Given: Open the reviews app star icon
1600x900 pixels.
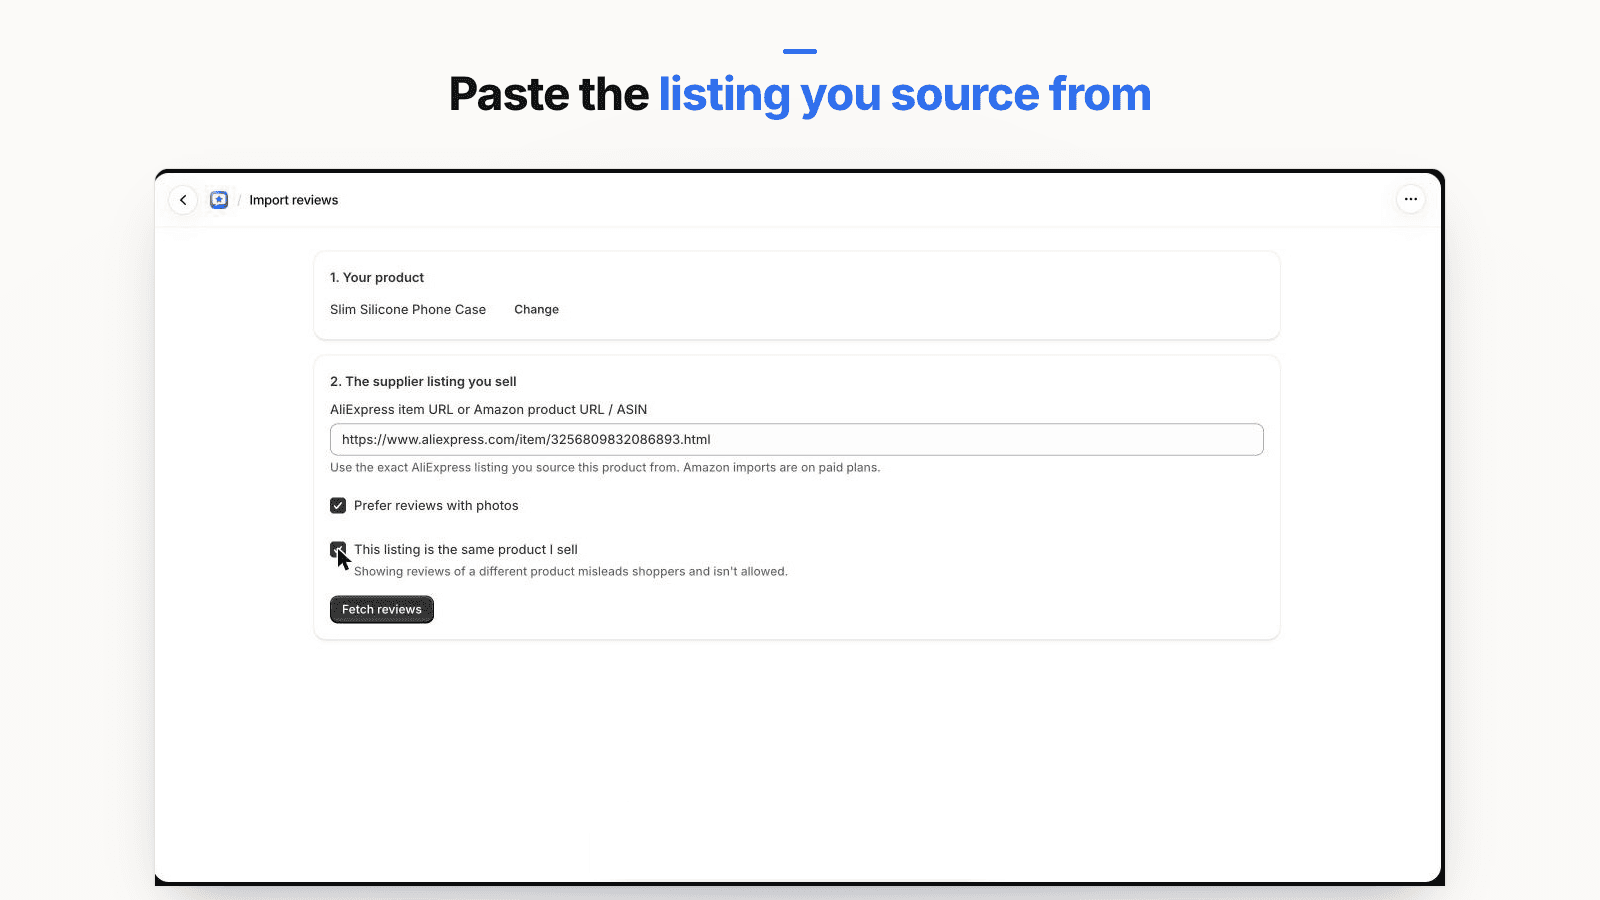Looking at the screenshot, I should click(x=219, y=200).
